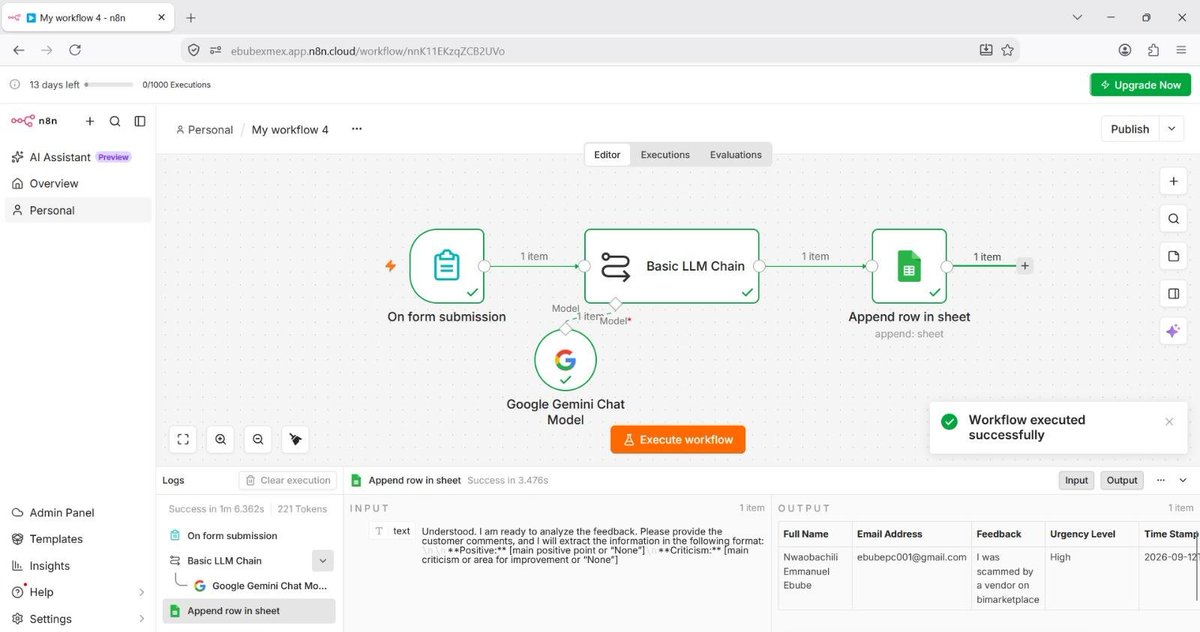Select On form submission in Logs
1200x632 pixels.
pos(249,536)
